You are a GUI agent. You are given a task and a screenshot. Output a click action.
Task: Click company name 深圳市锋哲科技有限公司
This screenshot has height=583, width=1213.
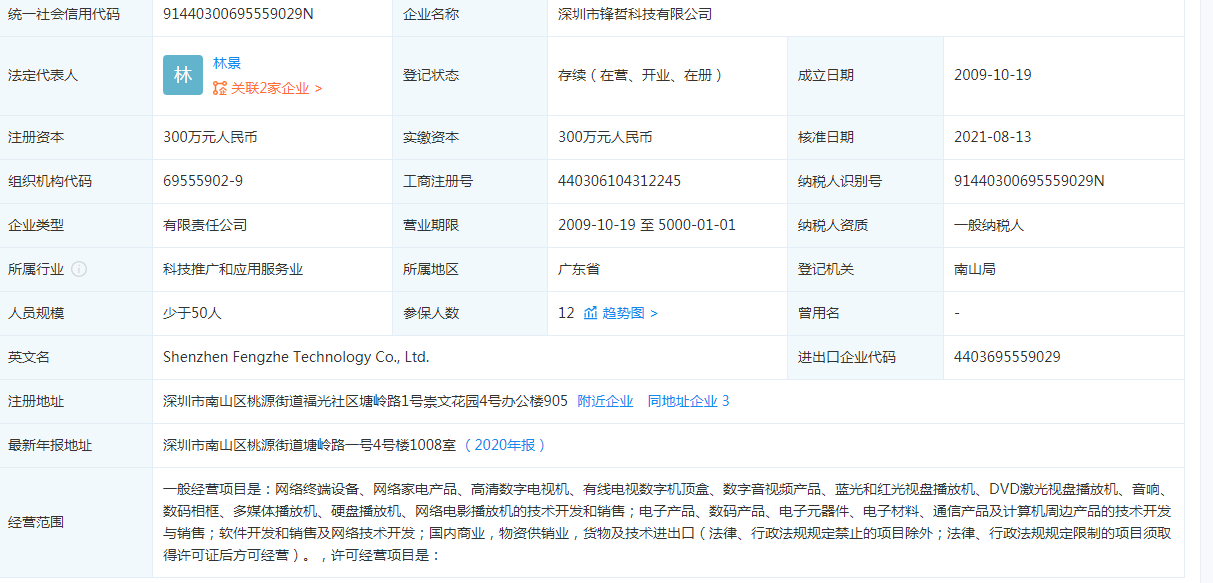(x=635, y=15)
